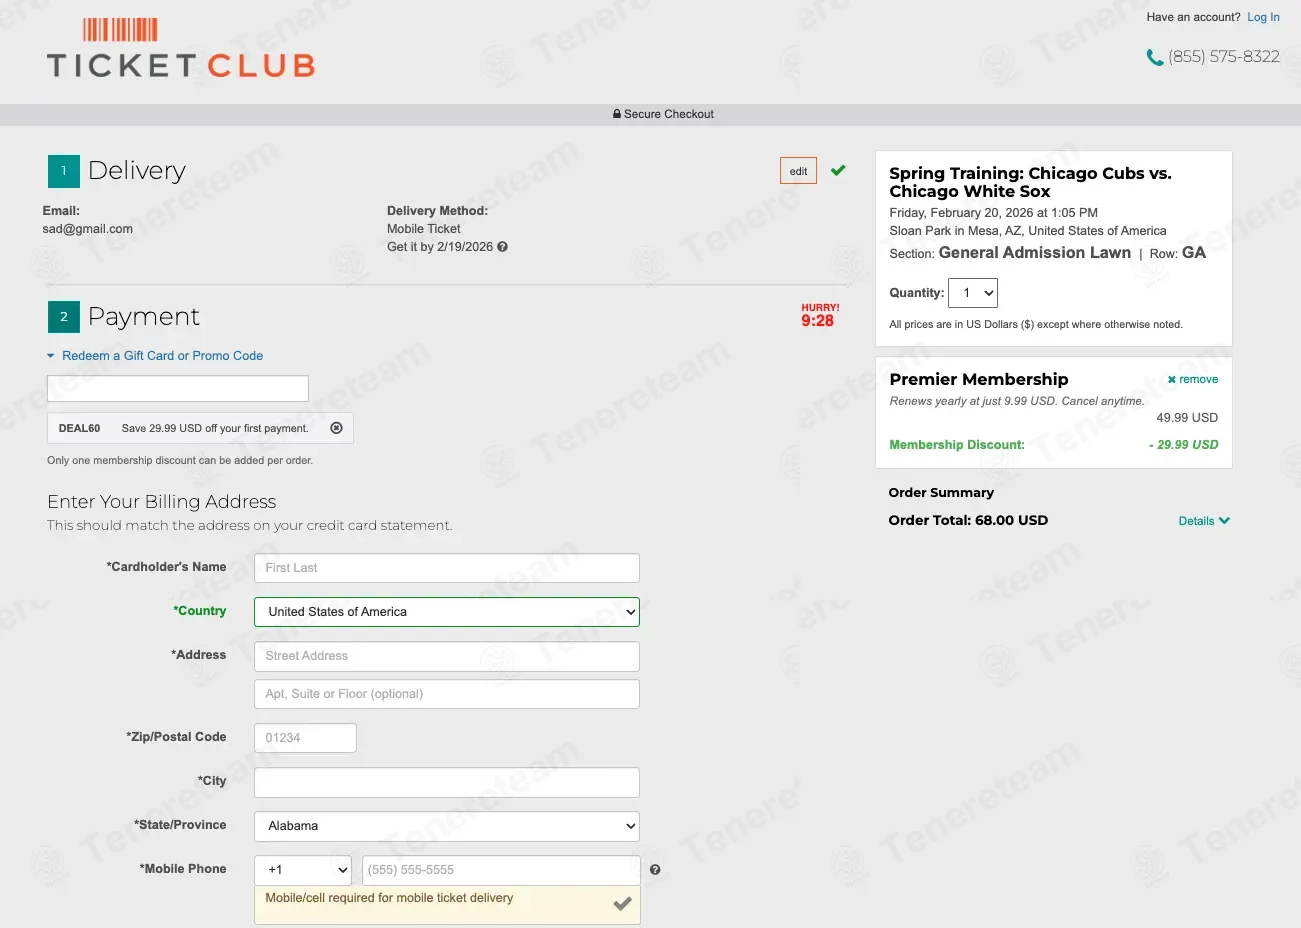Click the email sad@gmail.com
The width and height of the screenshot is (1301, 928).
88,229
